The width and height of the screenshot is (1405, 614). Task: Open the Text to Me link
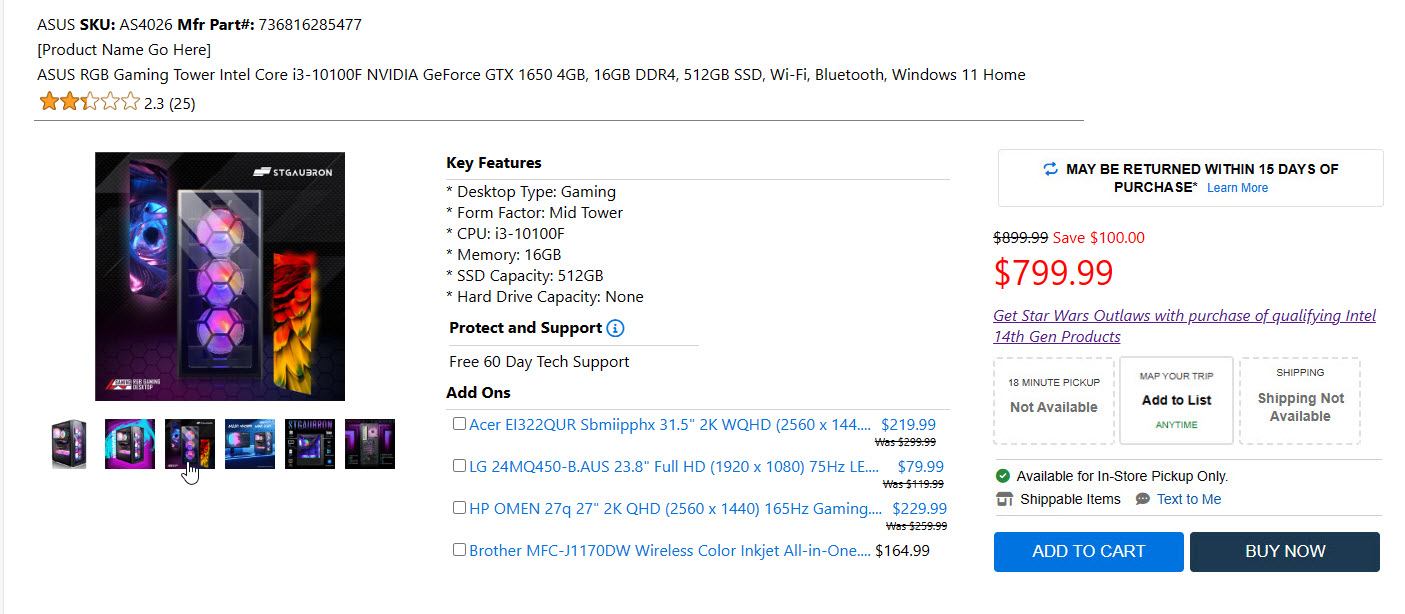(1188, 499)
